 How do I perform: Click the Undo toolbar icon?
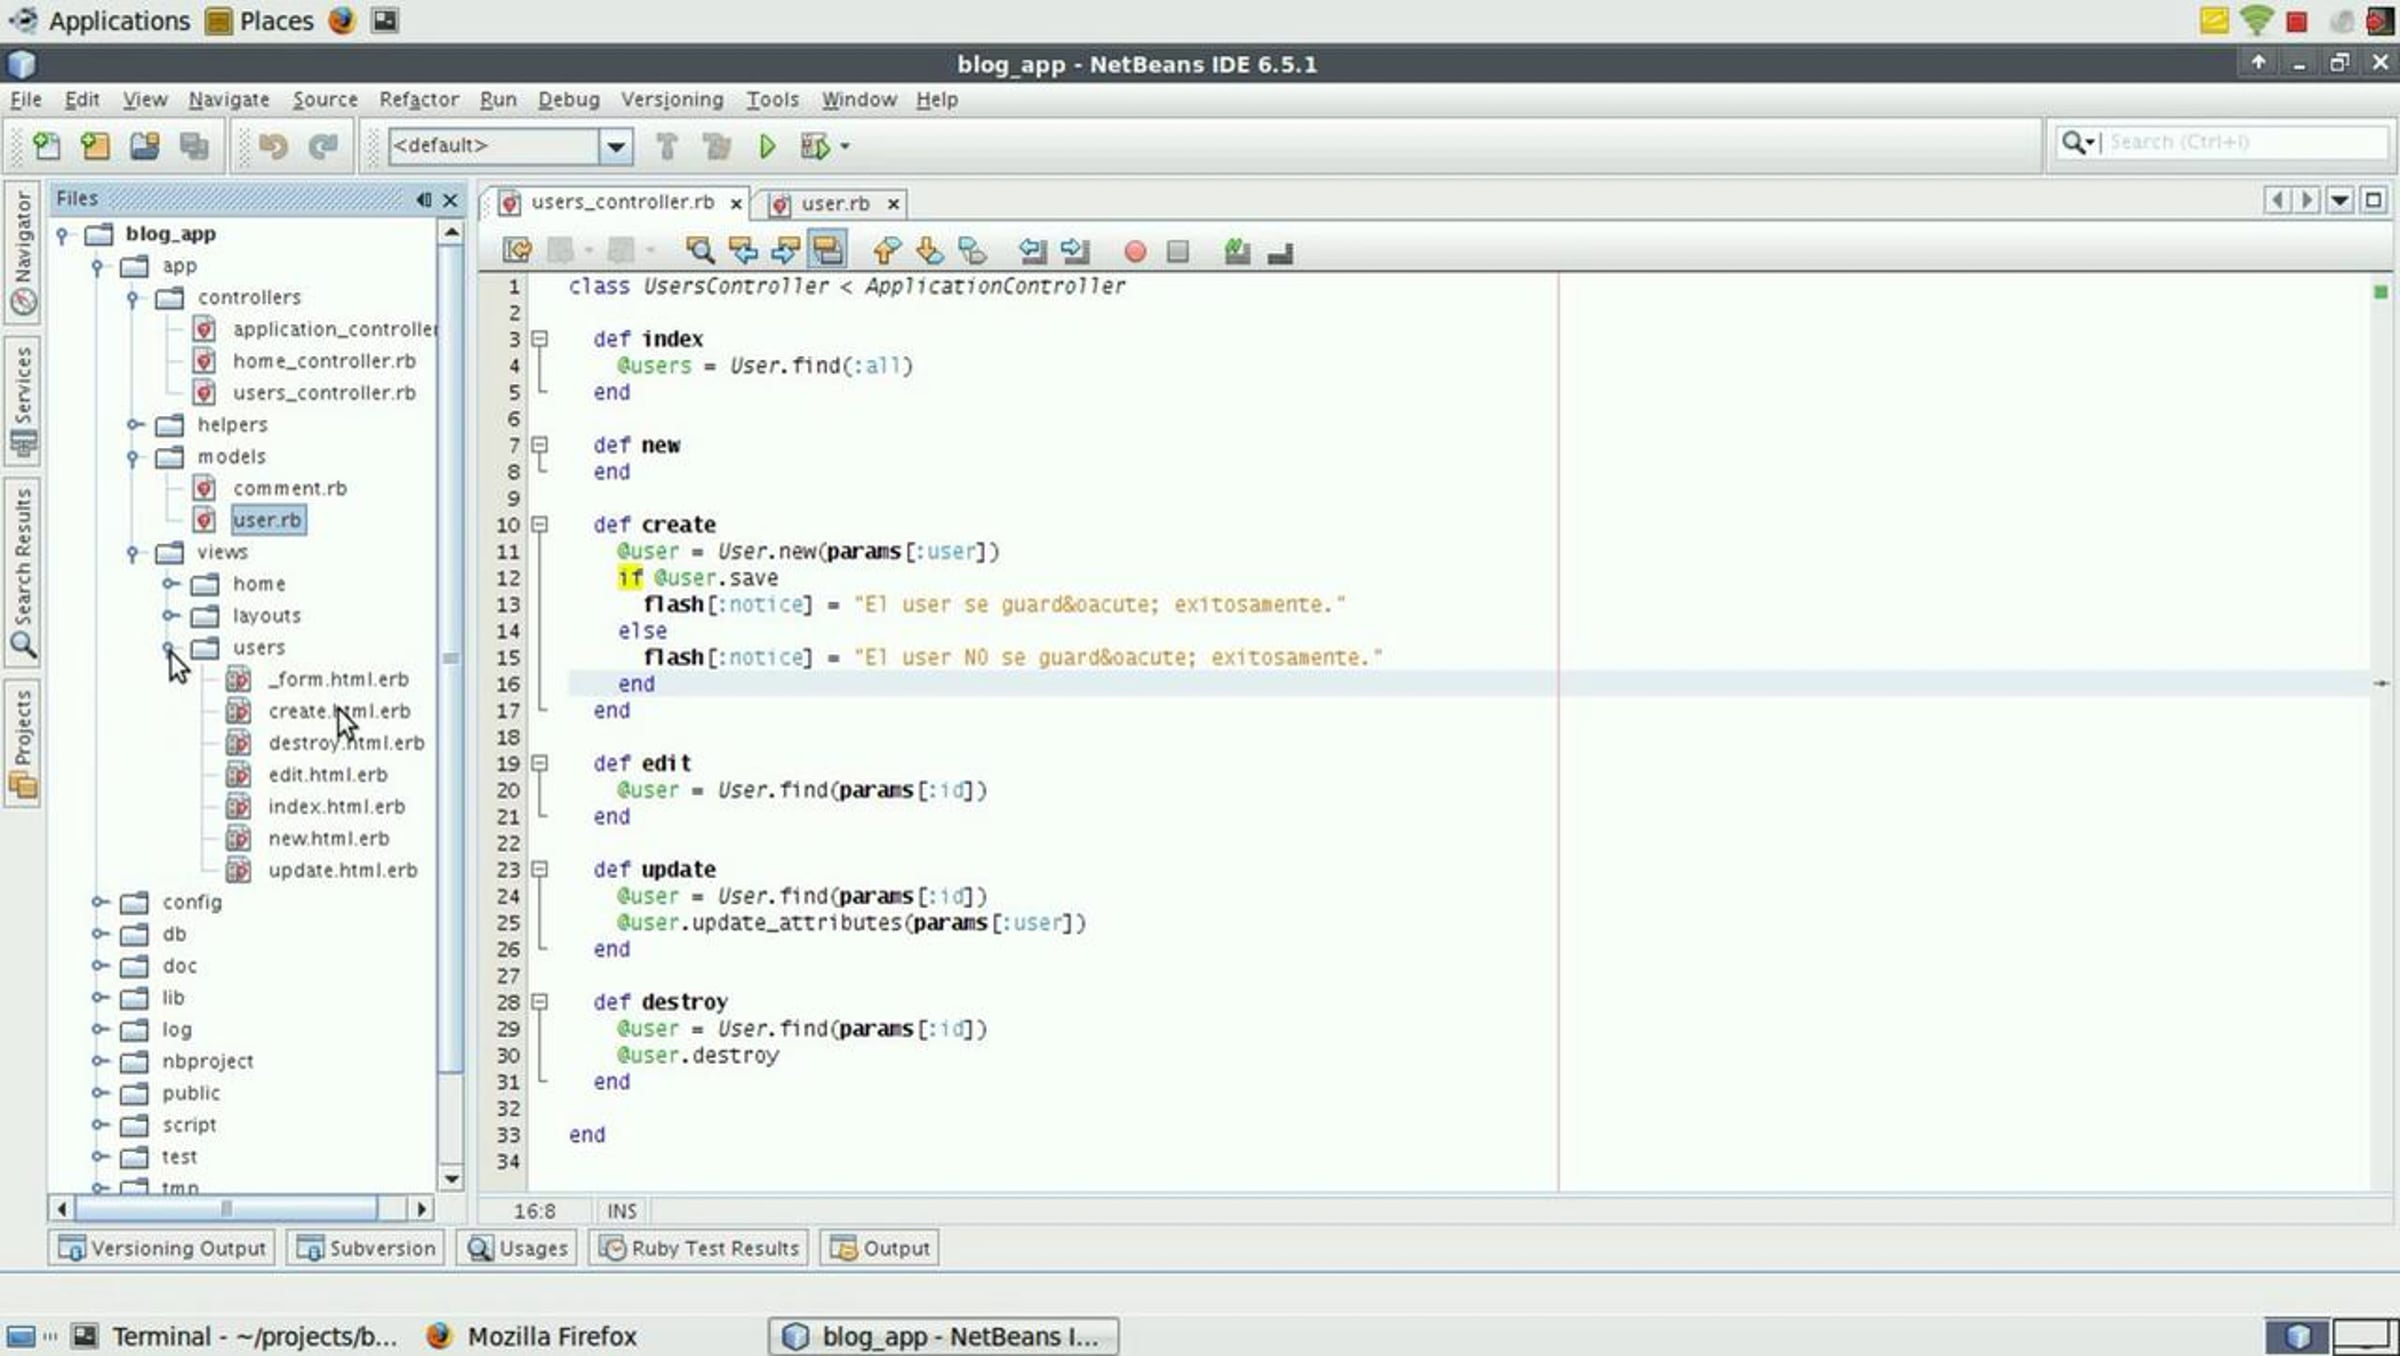click(x=272, y=146)
